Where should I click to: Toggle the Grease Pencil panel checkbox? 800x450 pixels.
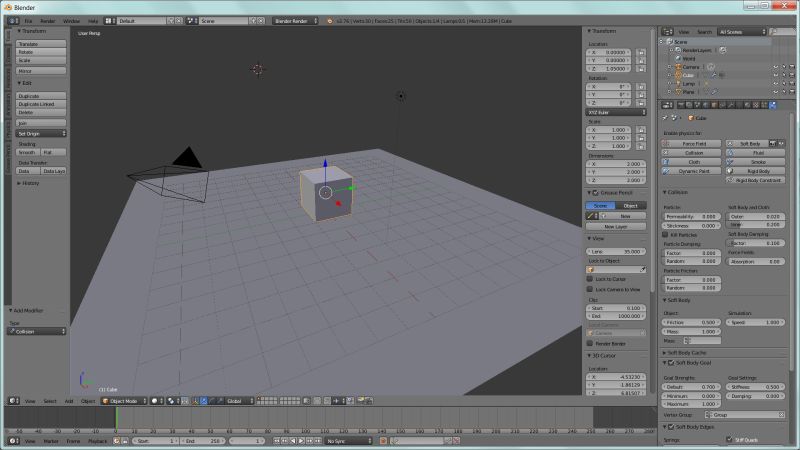[595, 193]
